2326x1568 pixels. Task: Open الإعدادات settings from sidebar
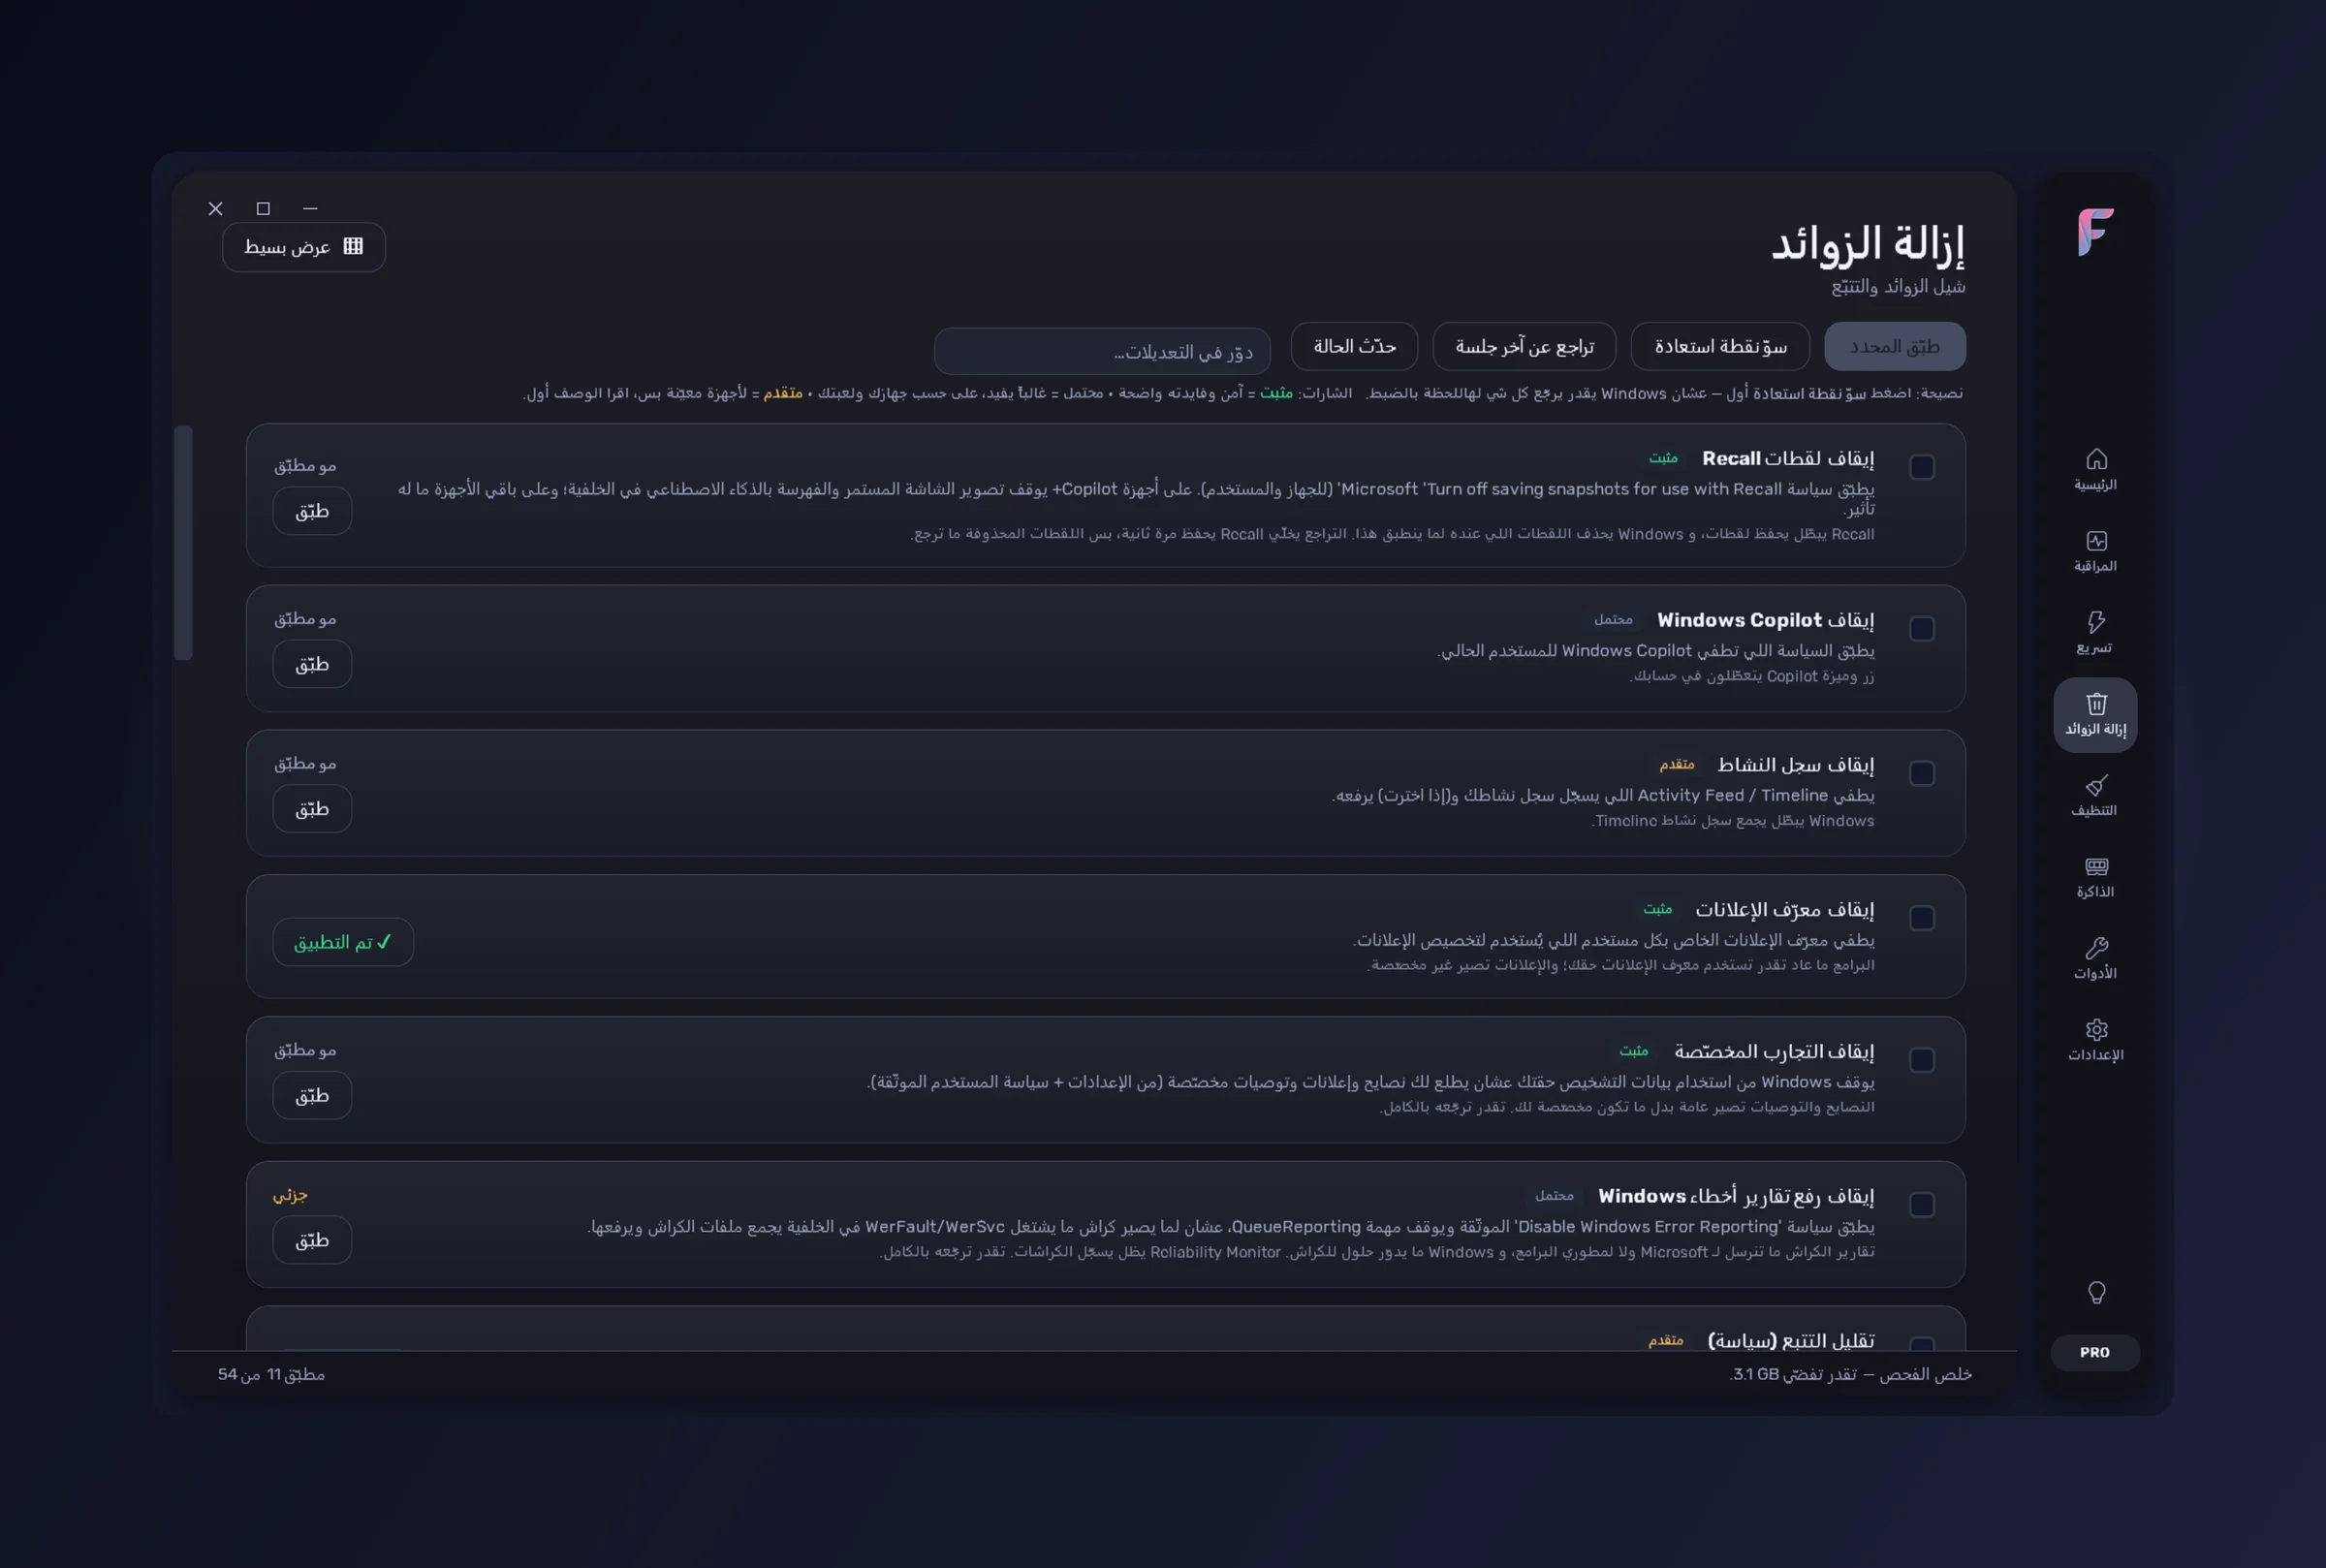pyautogui.click(x=2095, y=1040)
